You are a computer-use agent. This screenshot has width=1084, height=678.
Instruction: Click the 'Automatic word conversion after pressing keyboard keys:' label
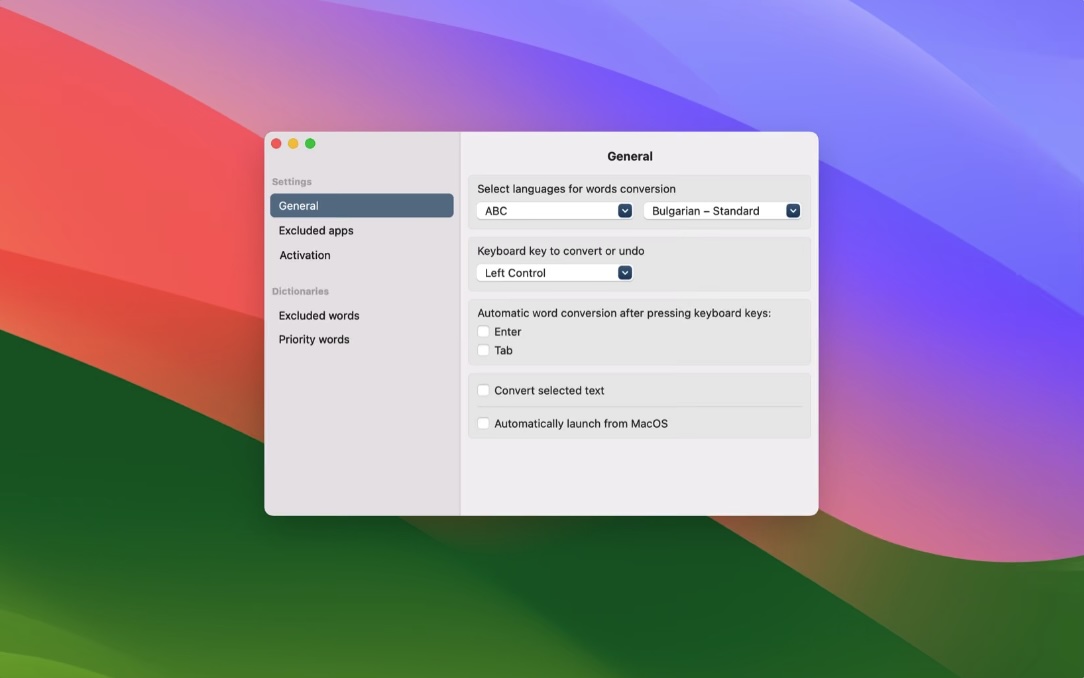(x=624, y=313)
